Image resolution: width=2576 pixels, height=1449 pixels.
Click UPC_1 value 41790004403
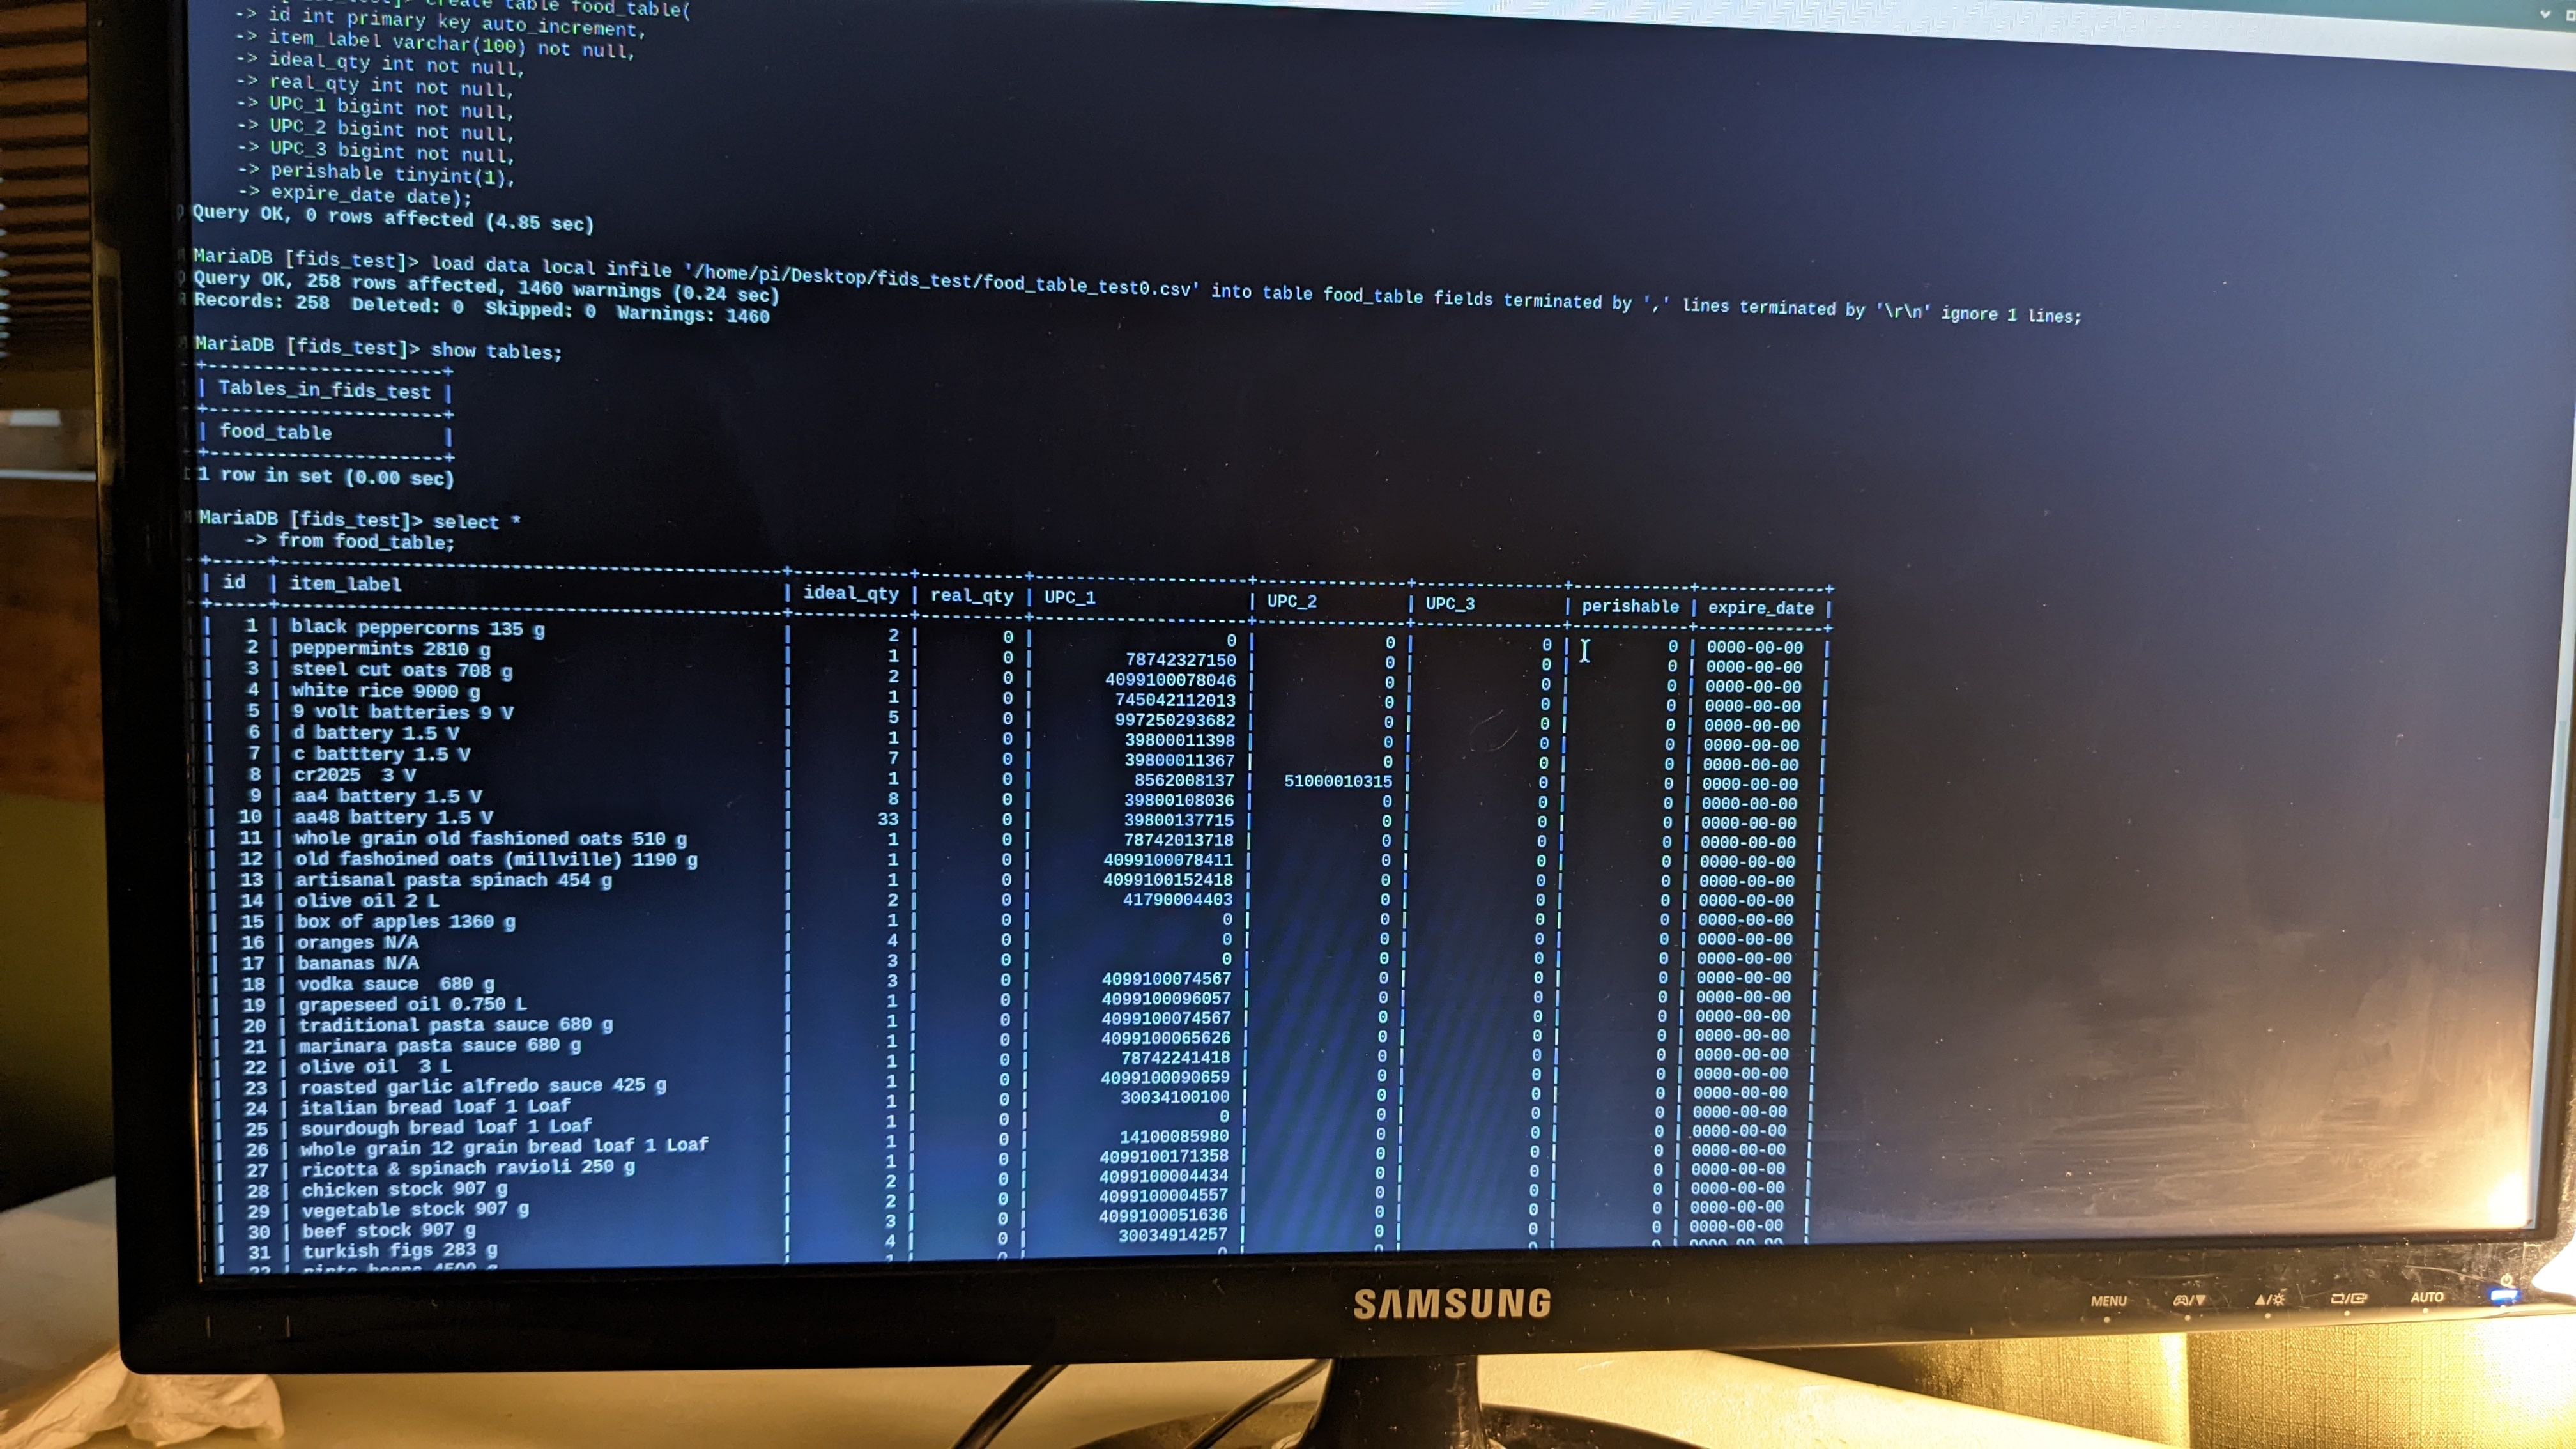point(1177,899)
